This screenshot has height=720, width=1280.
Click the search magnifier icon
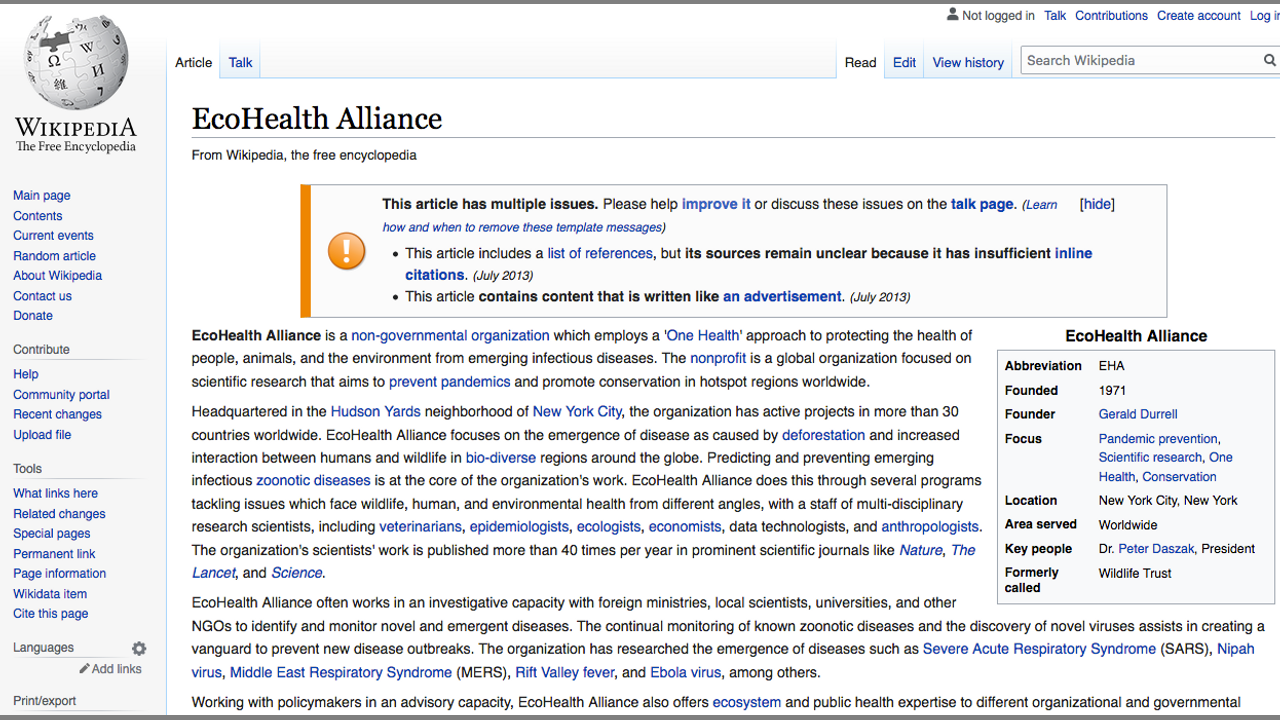coord(1269,61)
